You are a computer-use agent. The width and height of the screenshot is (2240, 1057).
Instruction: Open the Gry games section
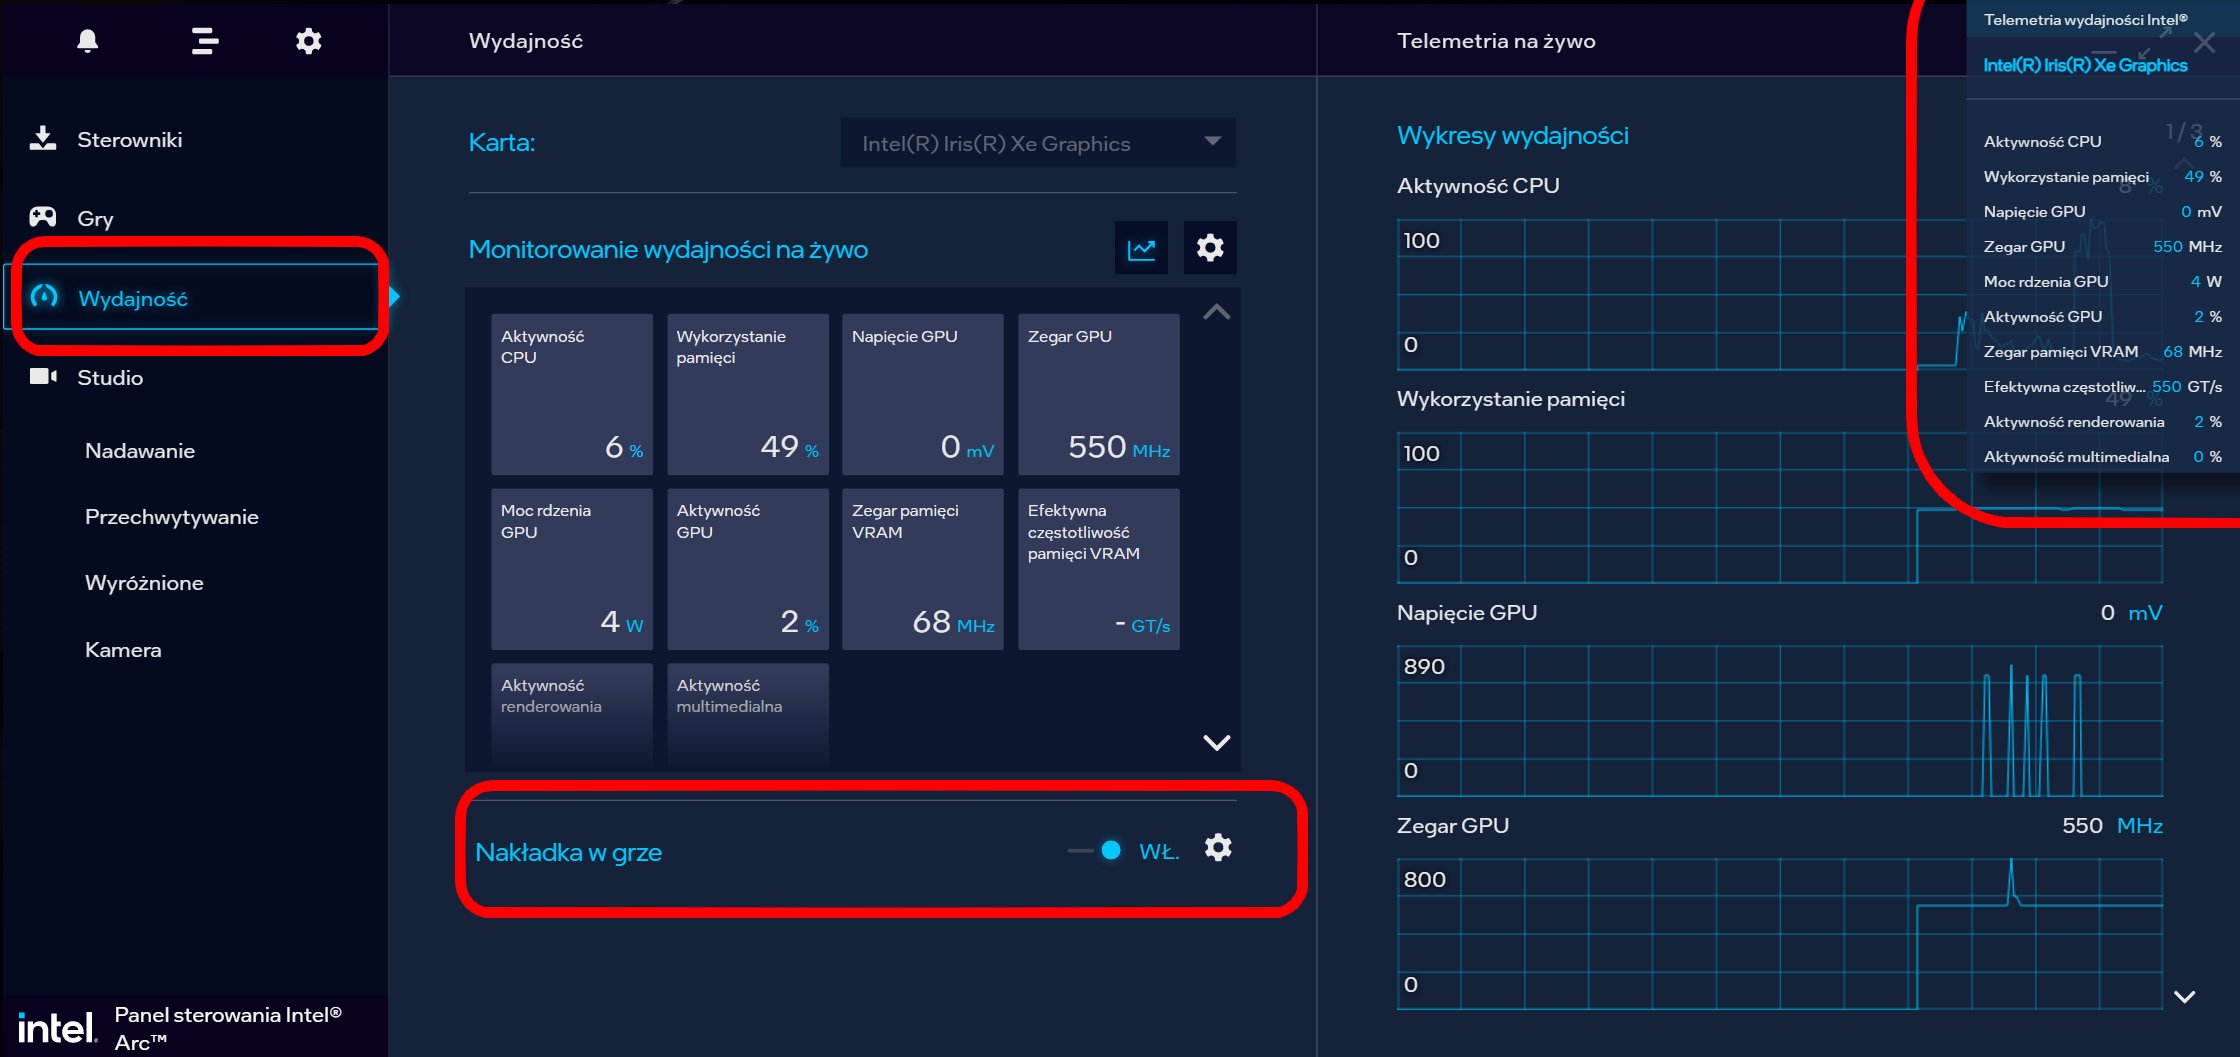click(95, 218)
